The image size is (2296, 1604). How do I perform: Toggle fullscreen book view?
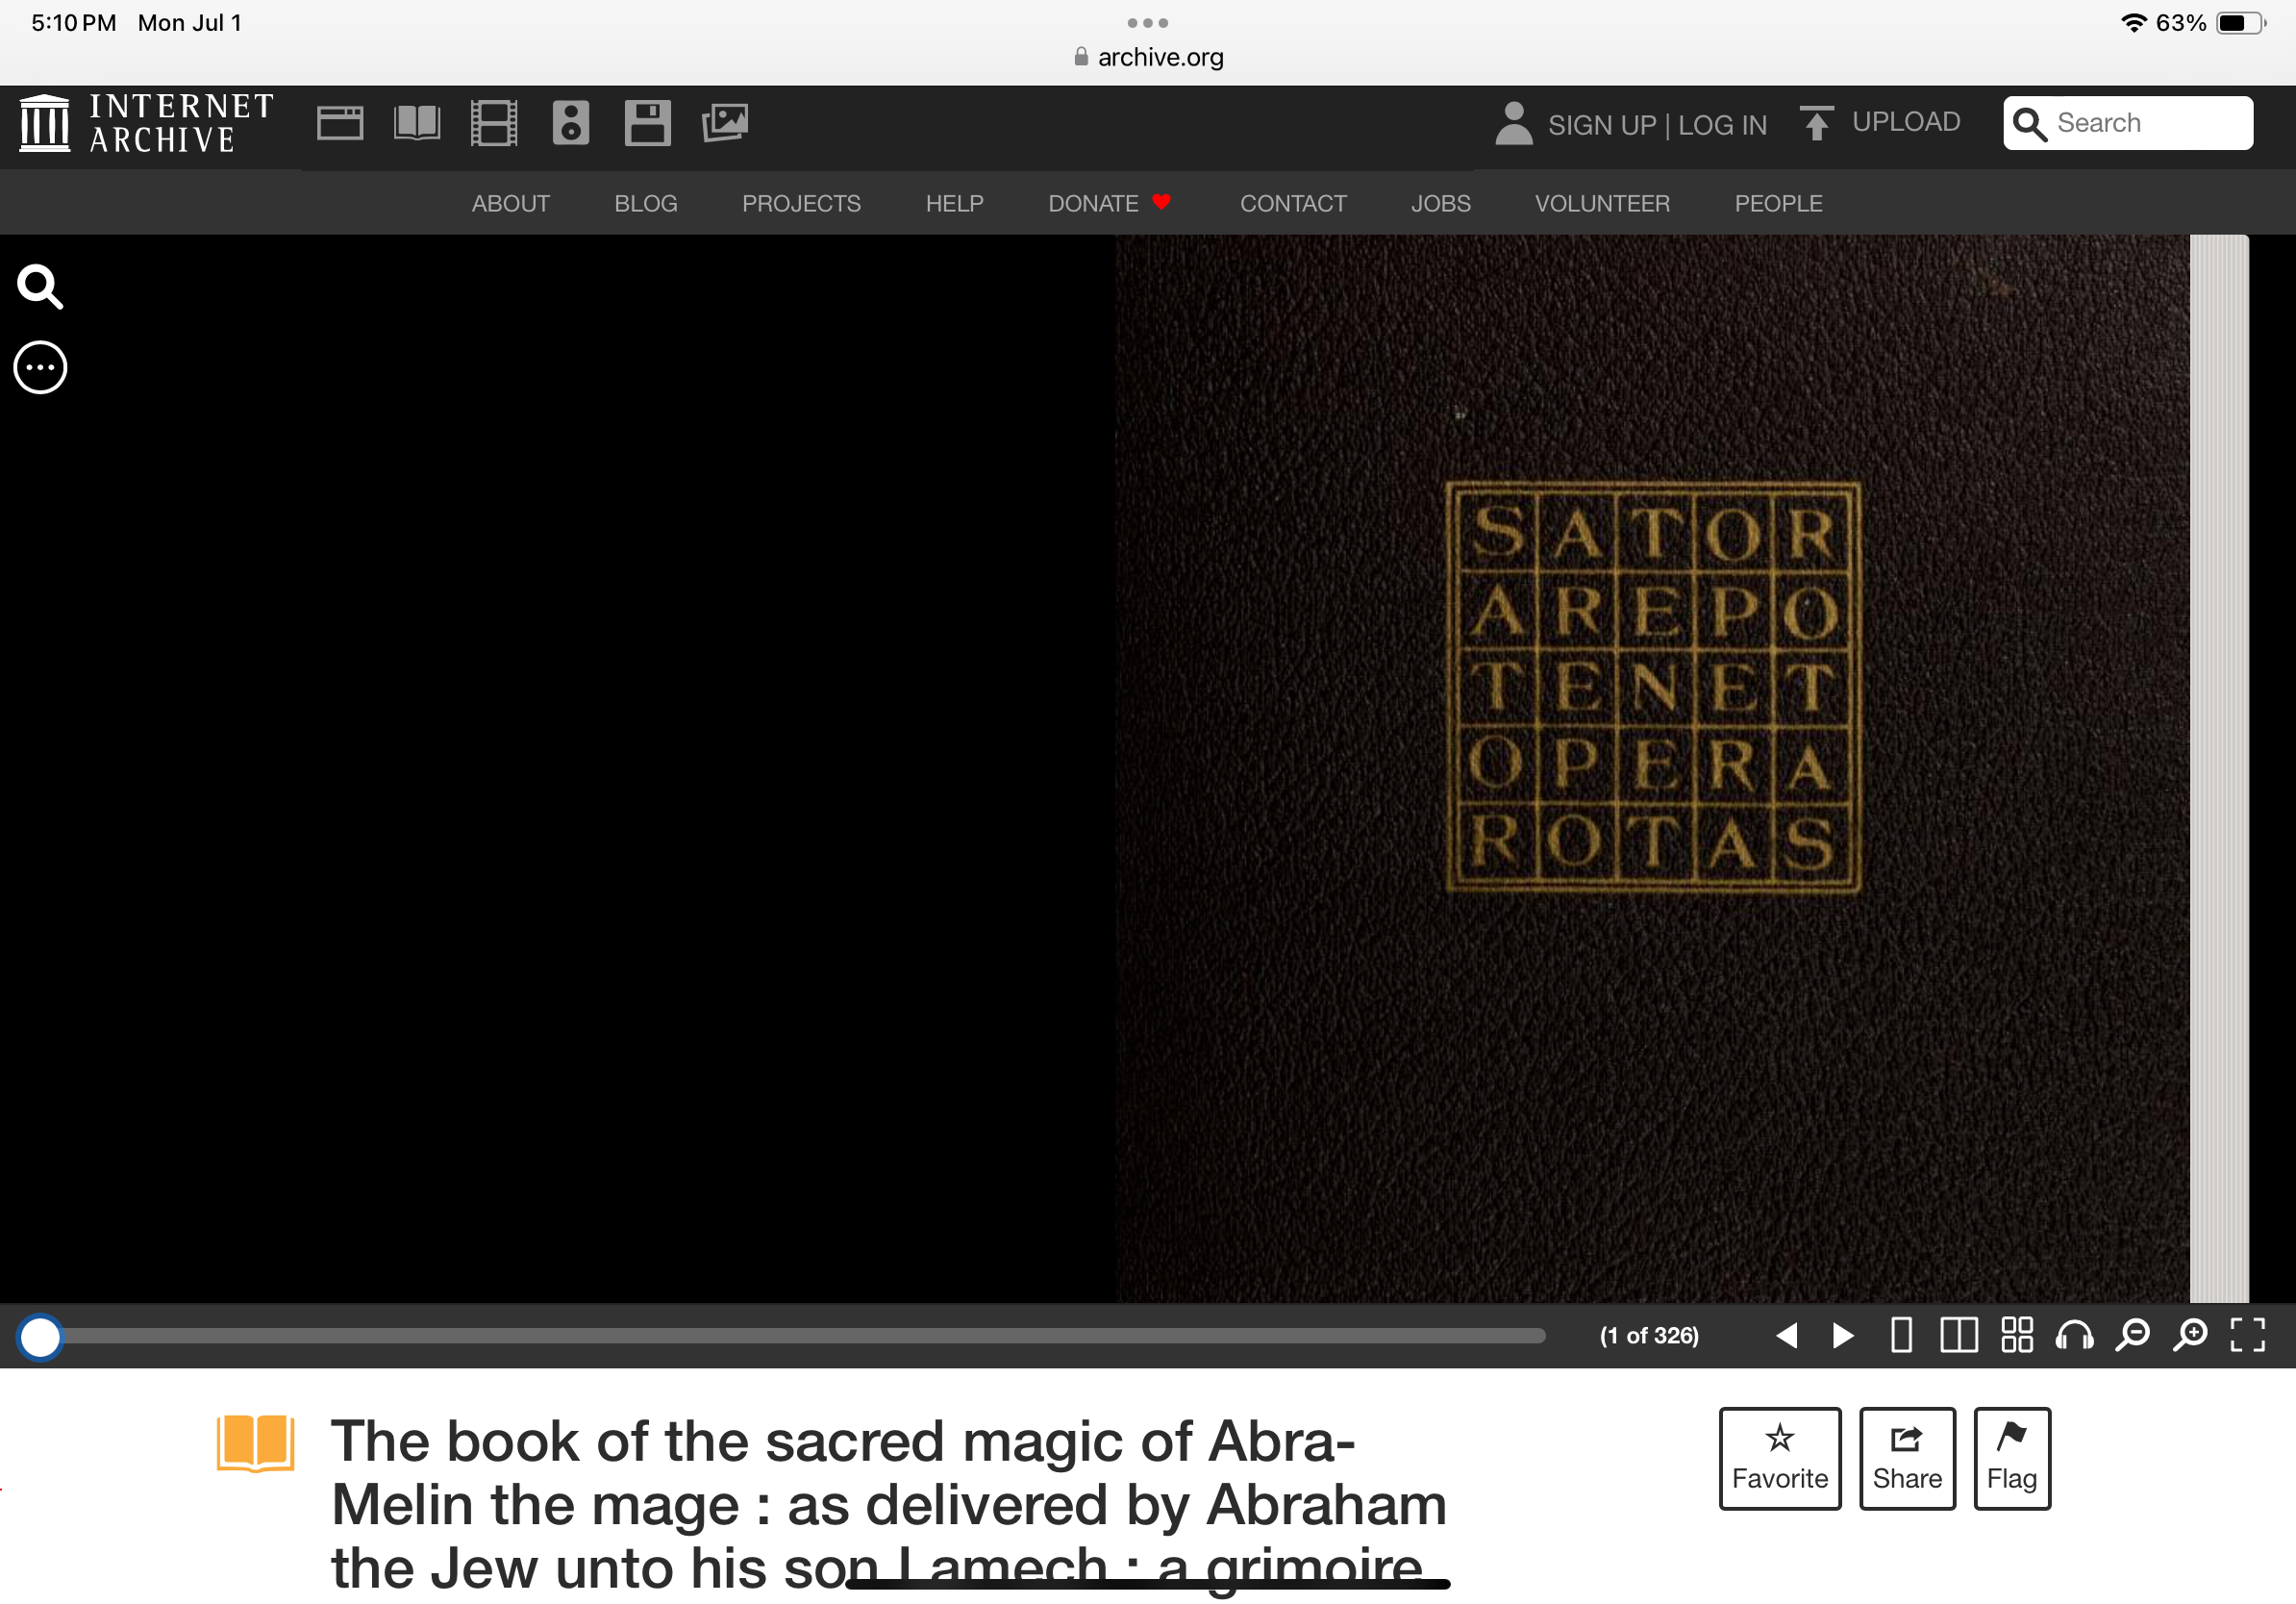pos(2248,1335)
